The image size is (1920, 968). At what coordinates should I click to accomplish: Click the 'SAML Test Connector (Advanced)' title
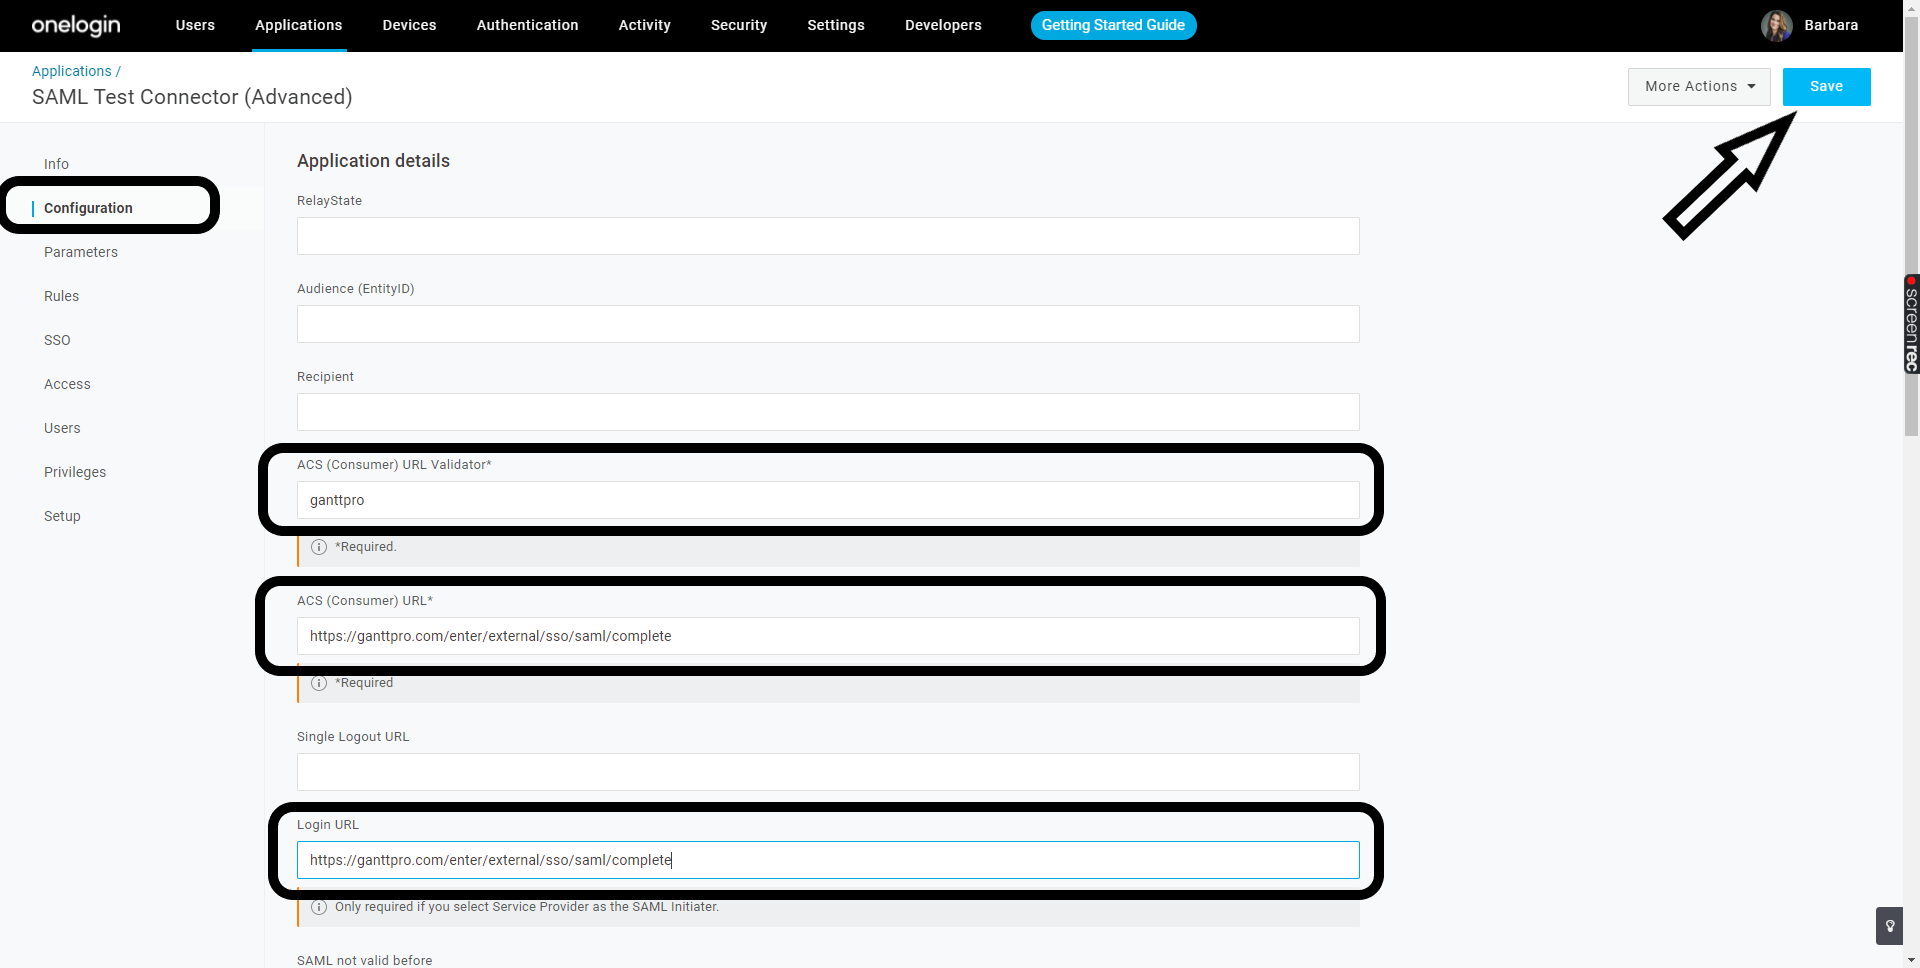pyautogui.click(x=192, y=97)
